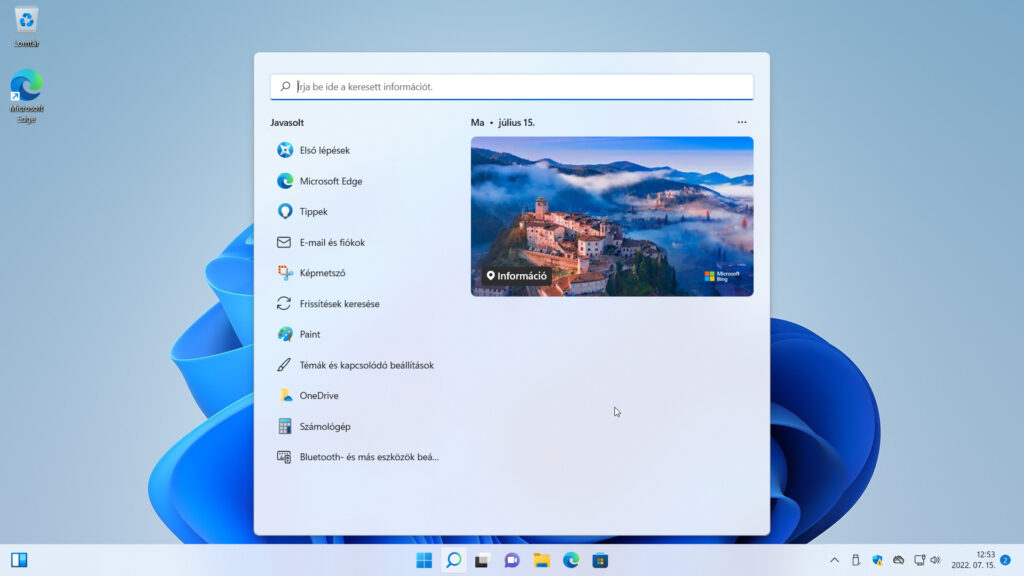
Task: Click the 'Számológép' label
Action: click(325, 426)
